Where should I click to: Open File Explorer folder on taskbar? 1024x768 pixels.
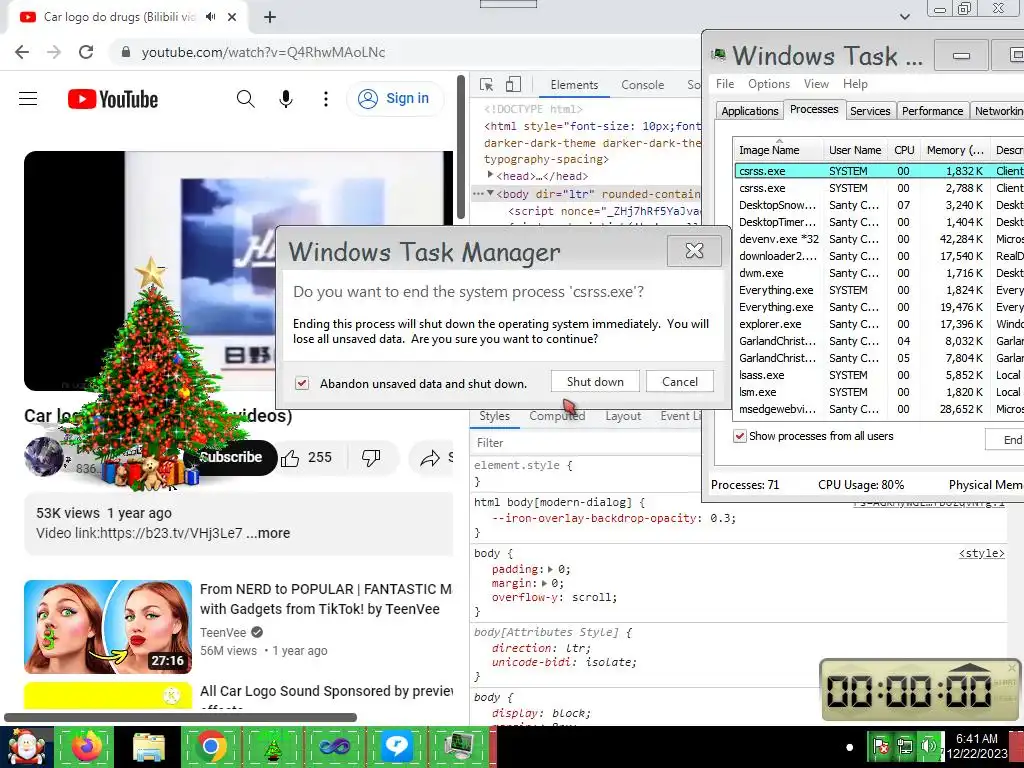[x=149, y=746]
